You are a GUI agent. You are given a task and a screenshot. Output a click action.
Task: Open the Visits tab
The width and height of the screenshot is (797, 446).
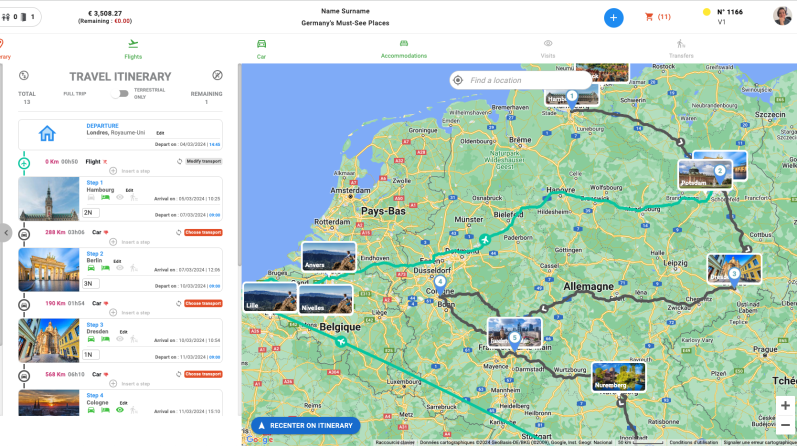point(548,49)
